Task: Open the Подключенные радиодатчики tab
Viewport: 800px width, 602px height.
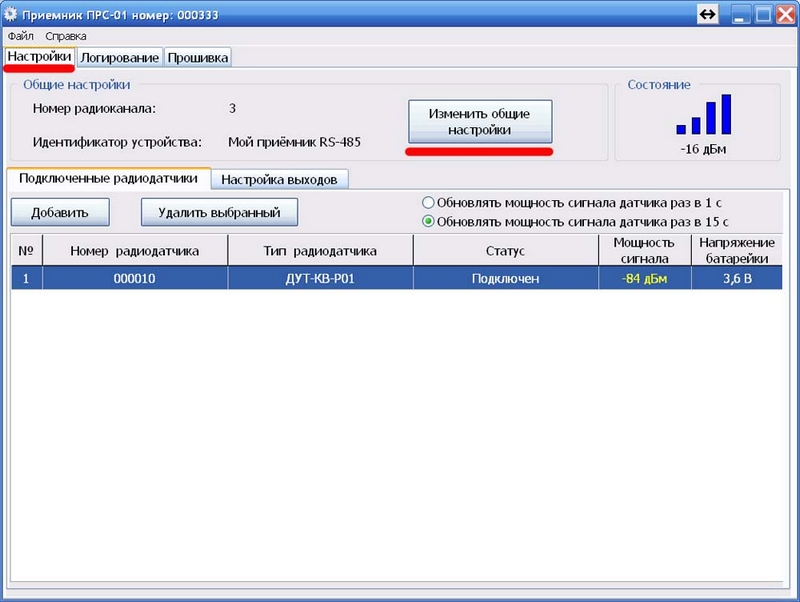Action: coord(109,179)
